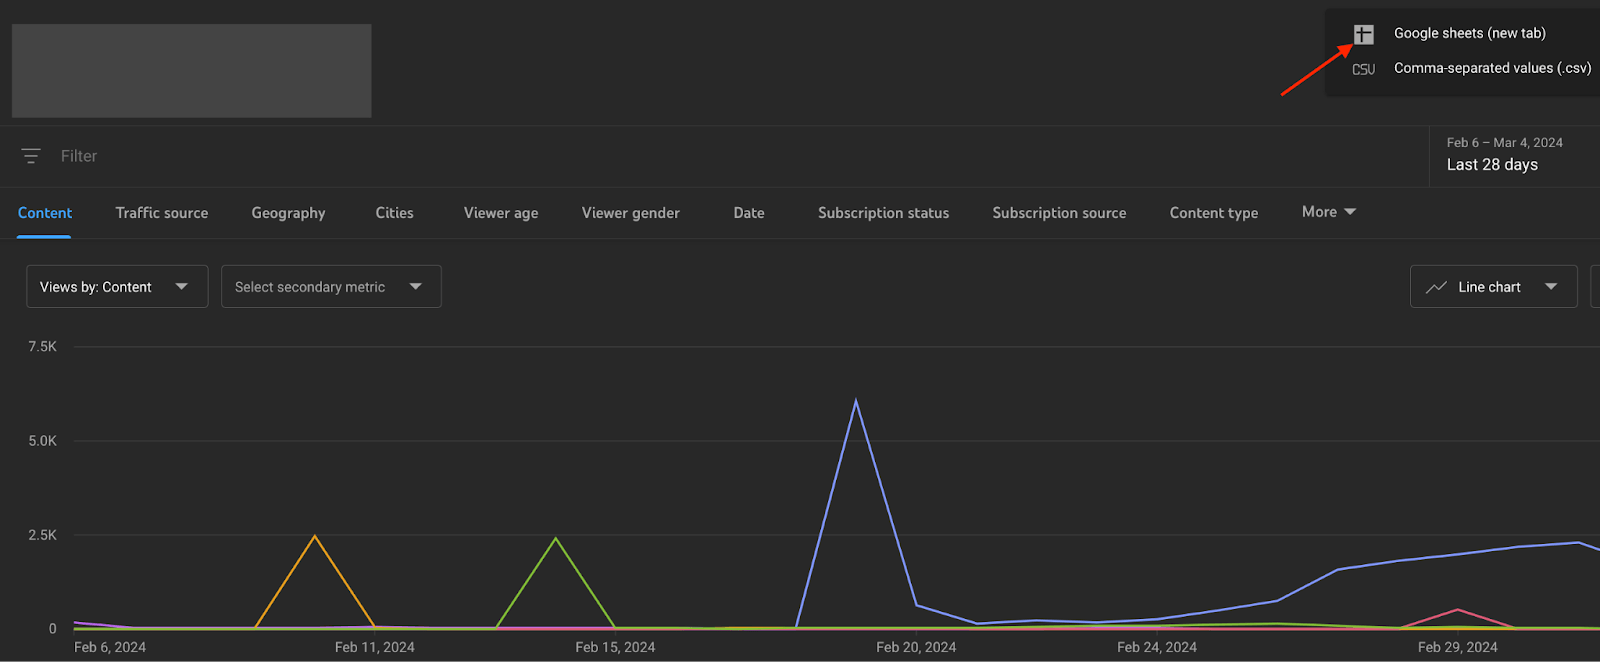Click the Google Sheets export icon
Screen dimensions: 1600x662
1363,34
